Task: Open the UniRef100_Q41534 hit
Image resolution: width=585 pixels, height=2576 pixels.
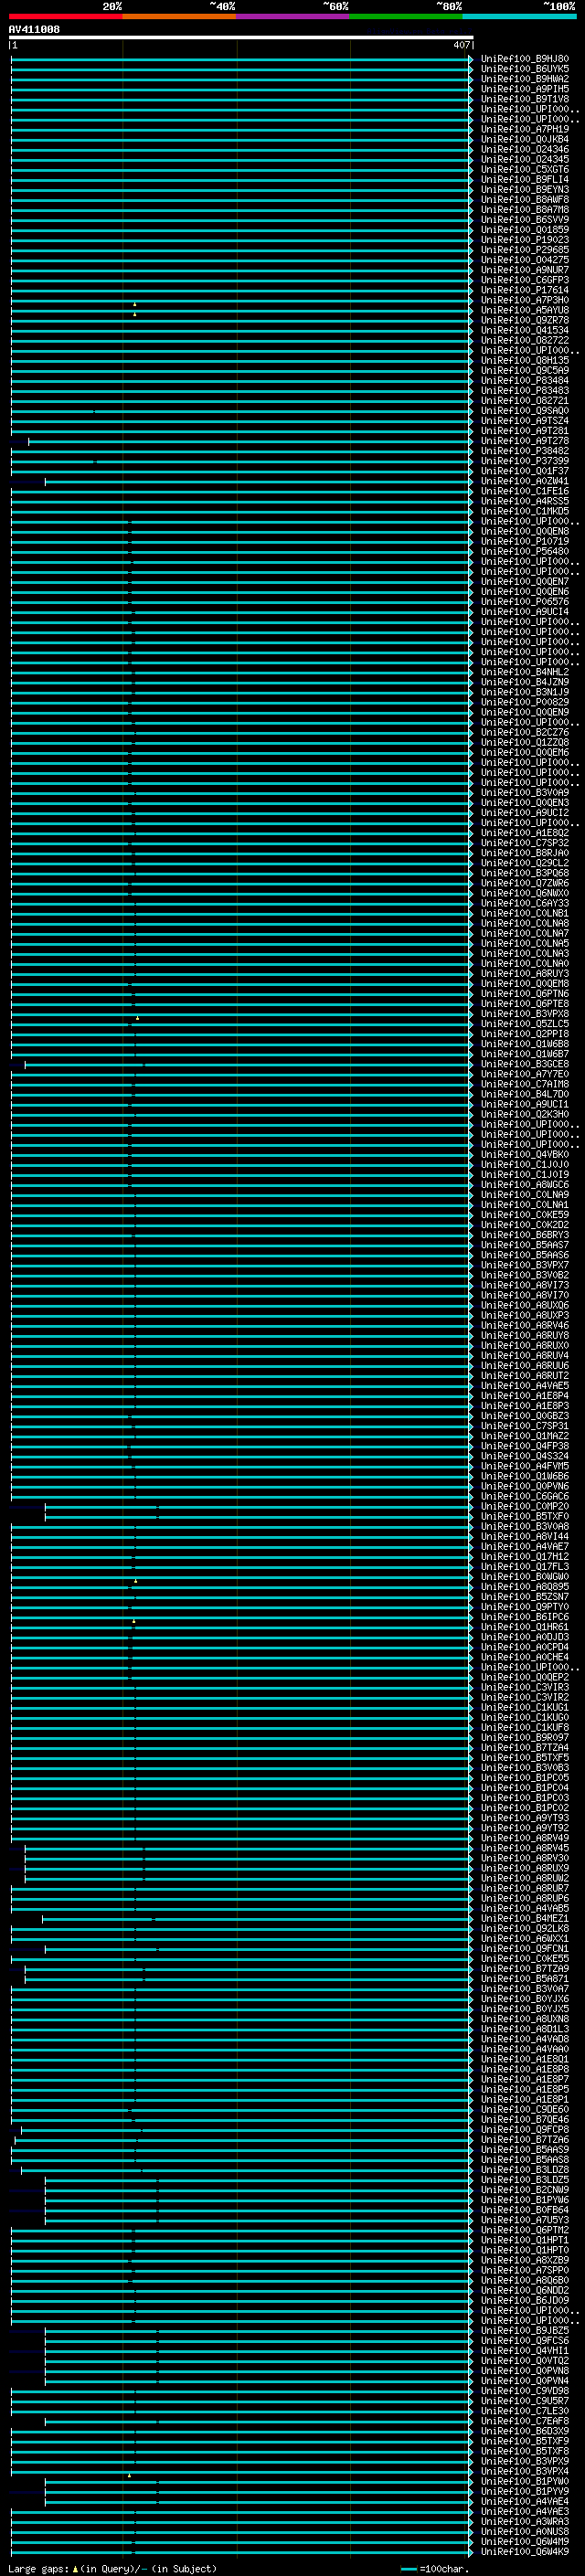Action: click(525, 331)
